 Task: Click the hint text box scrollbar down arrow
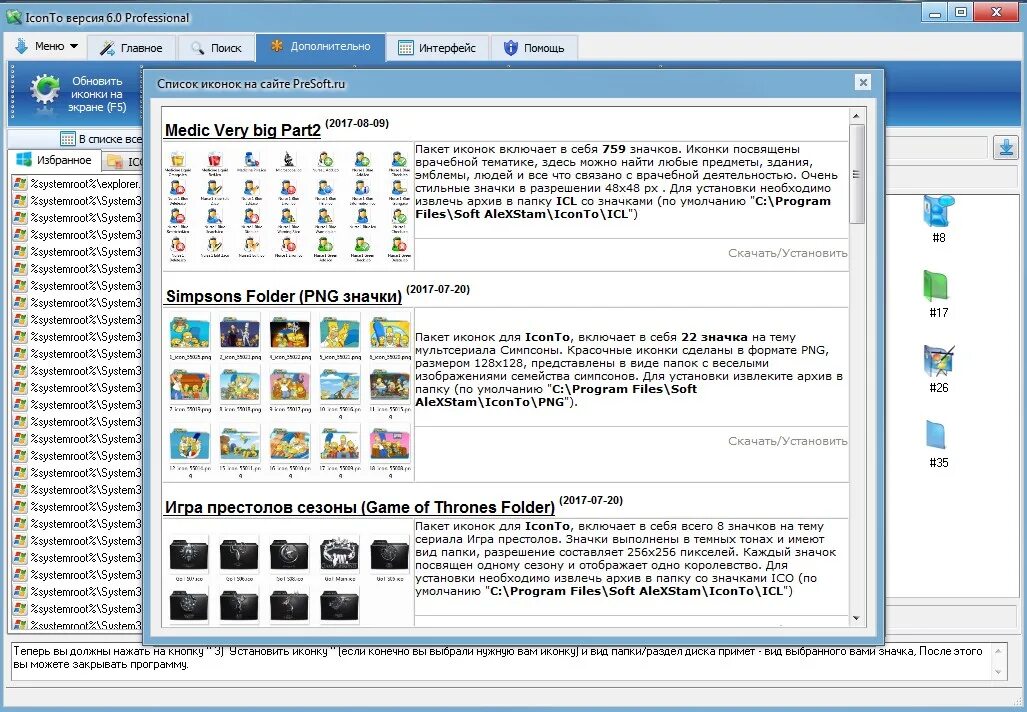tap(998, 671)
